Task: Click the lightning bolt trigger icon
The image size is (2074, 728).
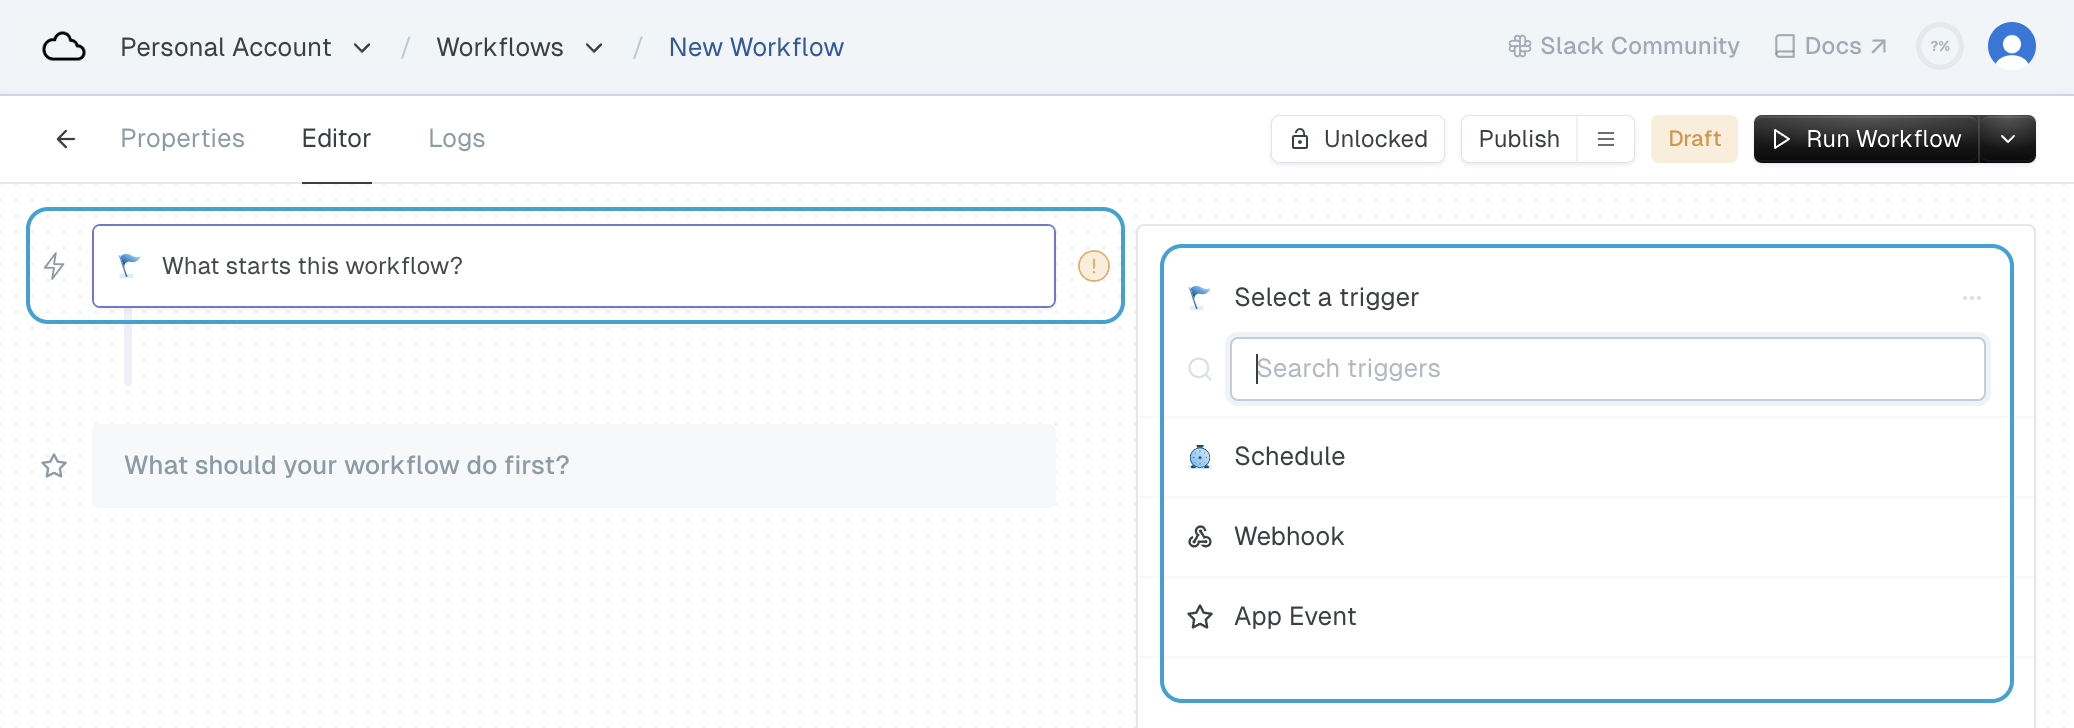Action: [x=55, y=266]
